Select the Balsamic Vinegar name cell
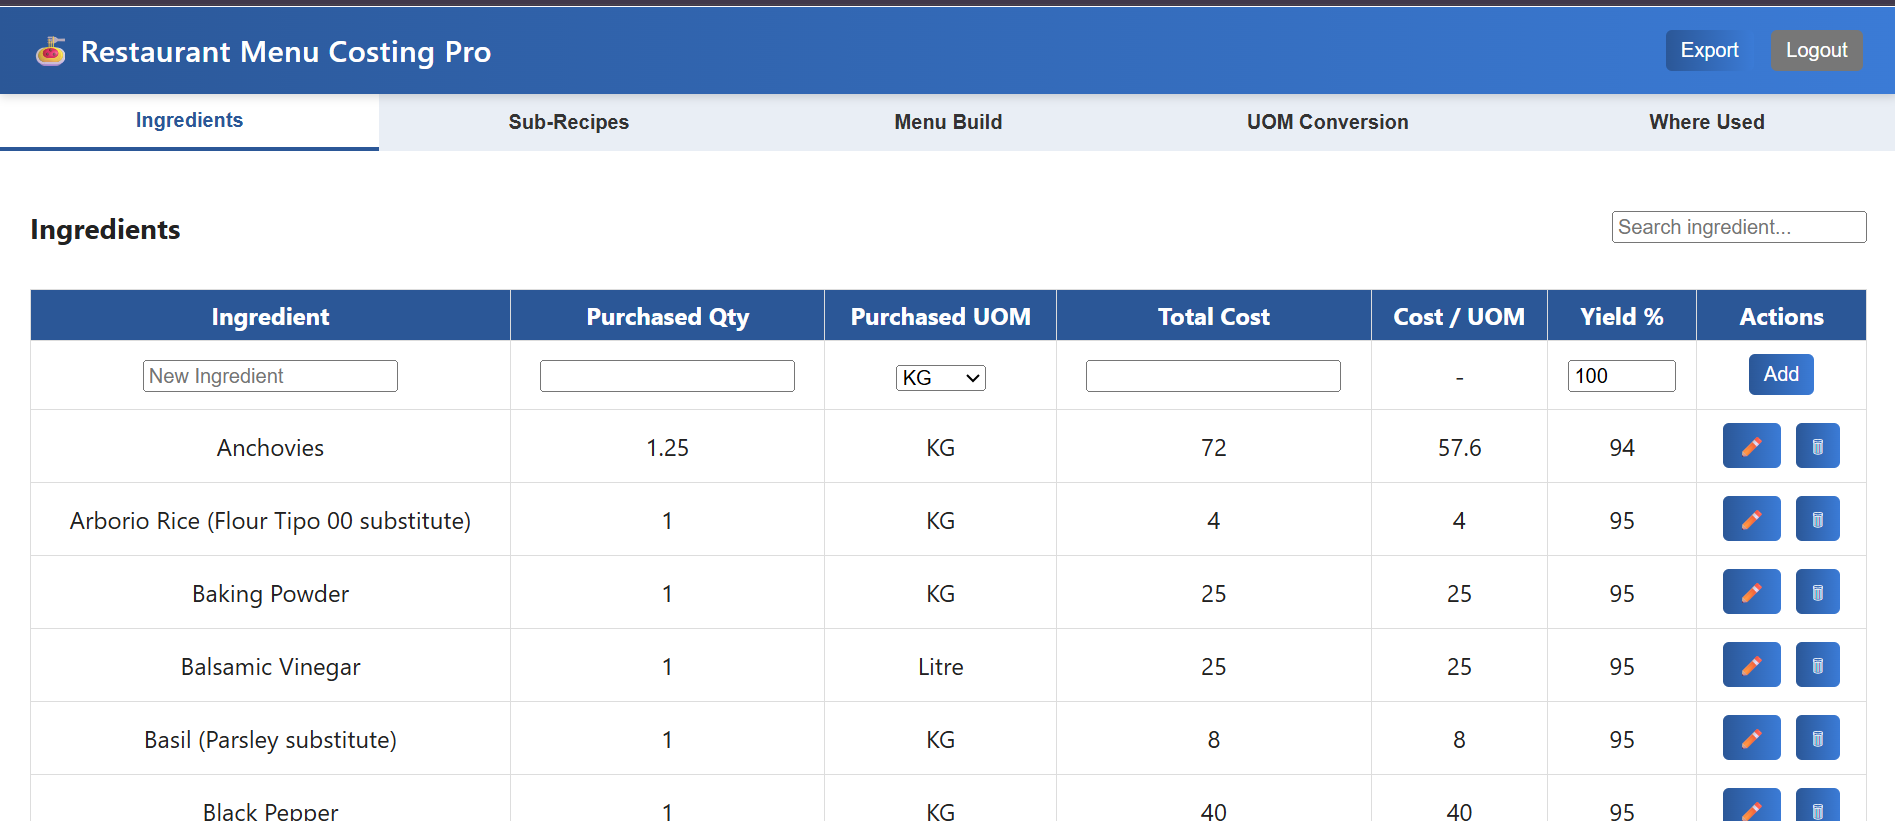 click(x=270, y=666)
